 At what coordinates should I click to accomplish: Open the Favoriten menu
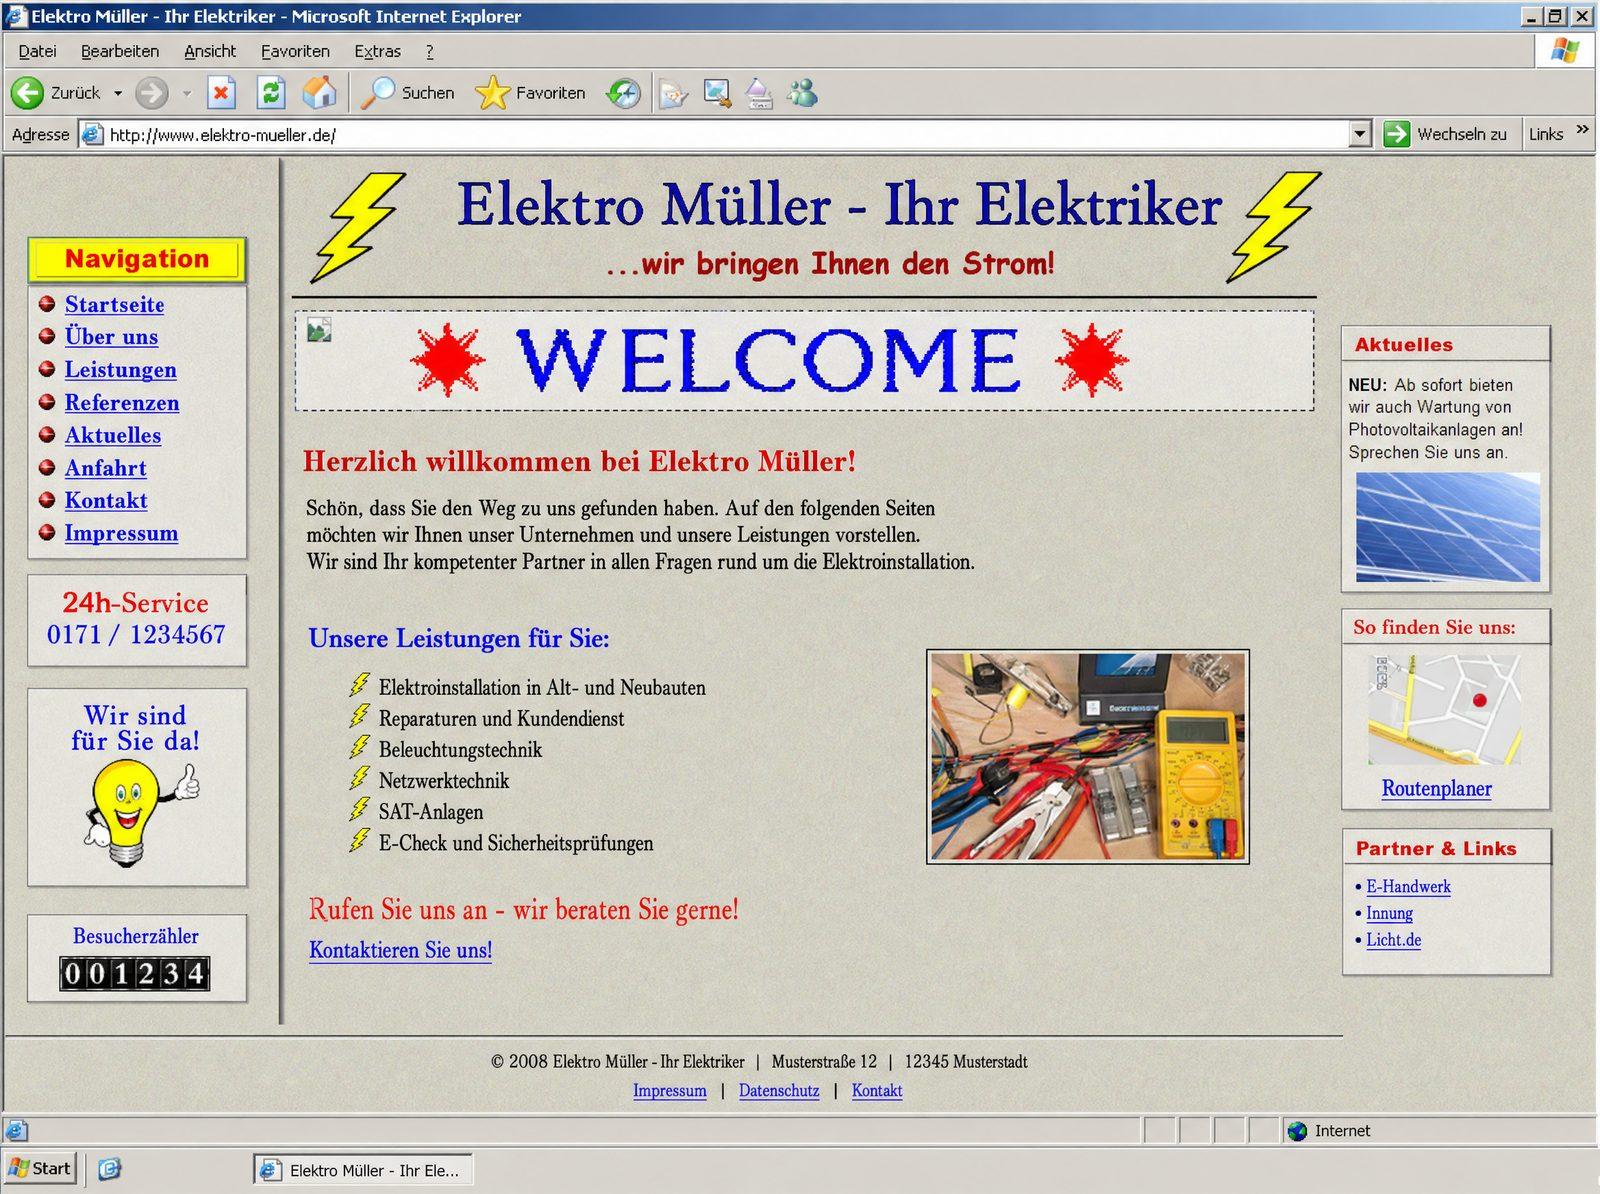[295, 51]
